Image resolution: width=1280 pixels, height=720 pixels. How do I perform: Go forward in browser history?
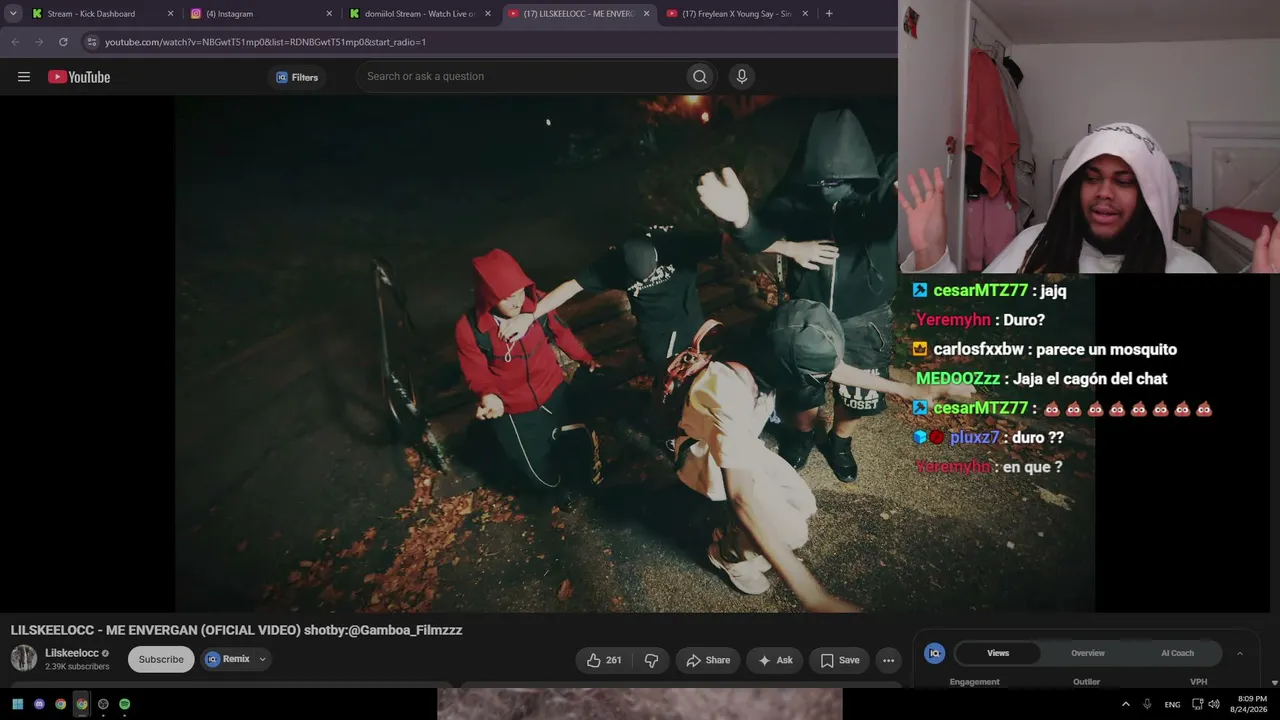coord(39,42)
